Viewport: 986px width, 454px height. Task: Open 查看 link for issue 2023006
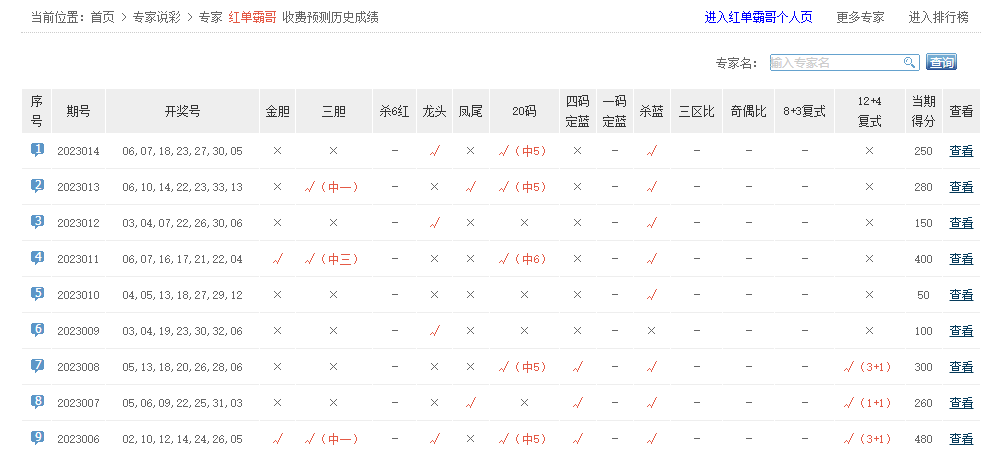pos(960,439)
